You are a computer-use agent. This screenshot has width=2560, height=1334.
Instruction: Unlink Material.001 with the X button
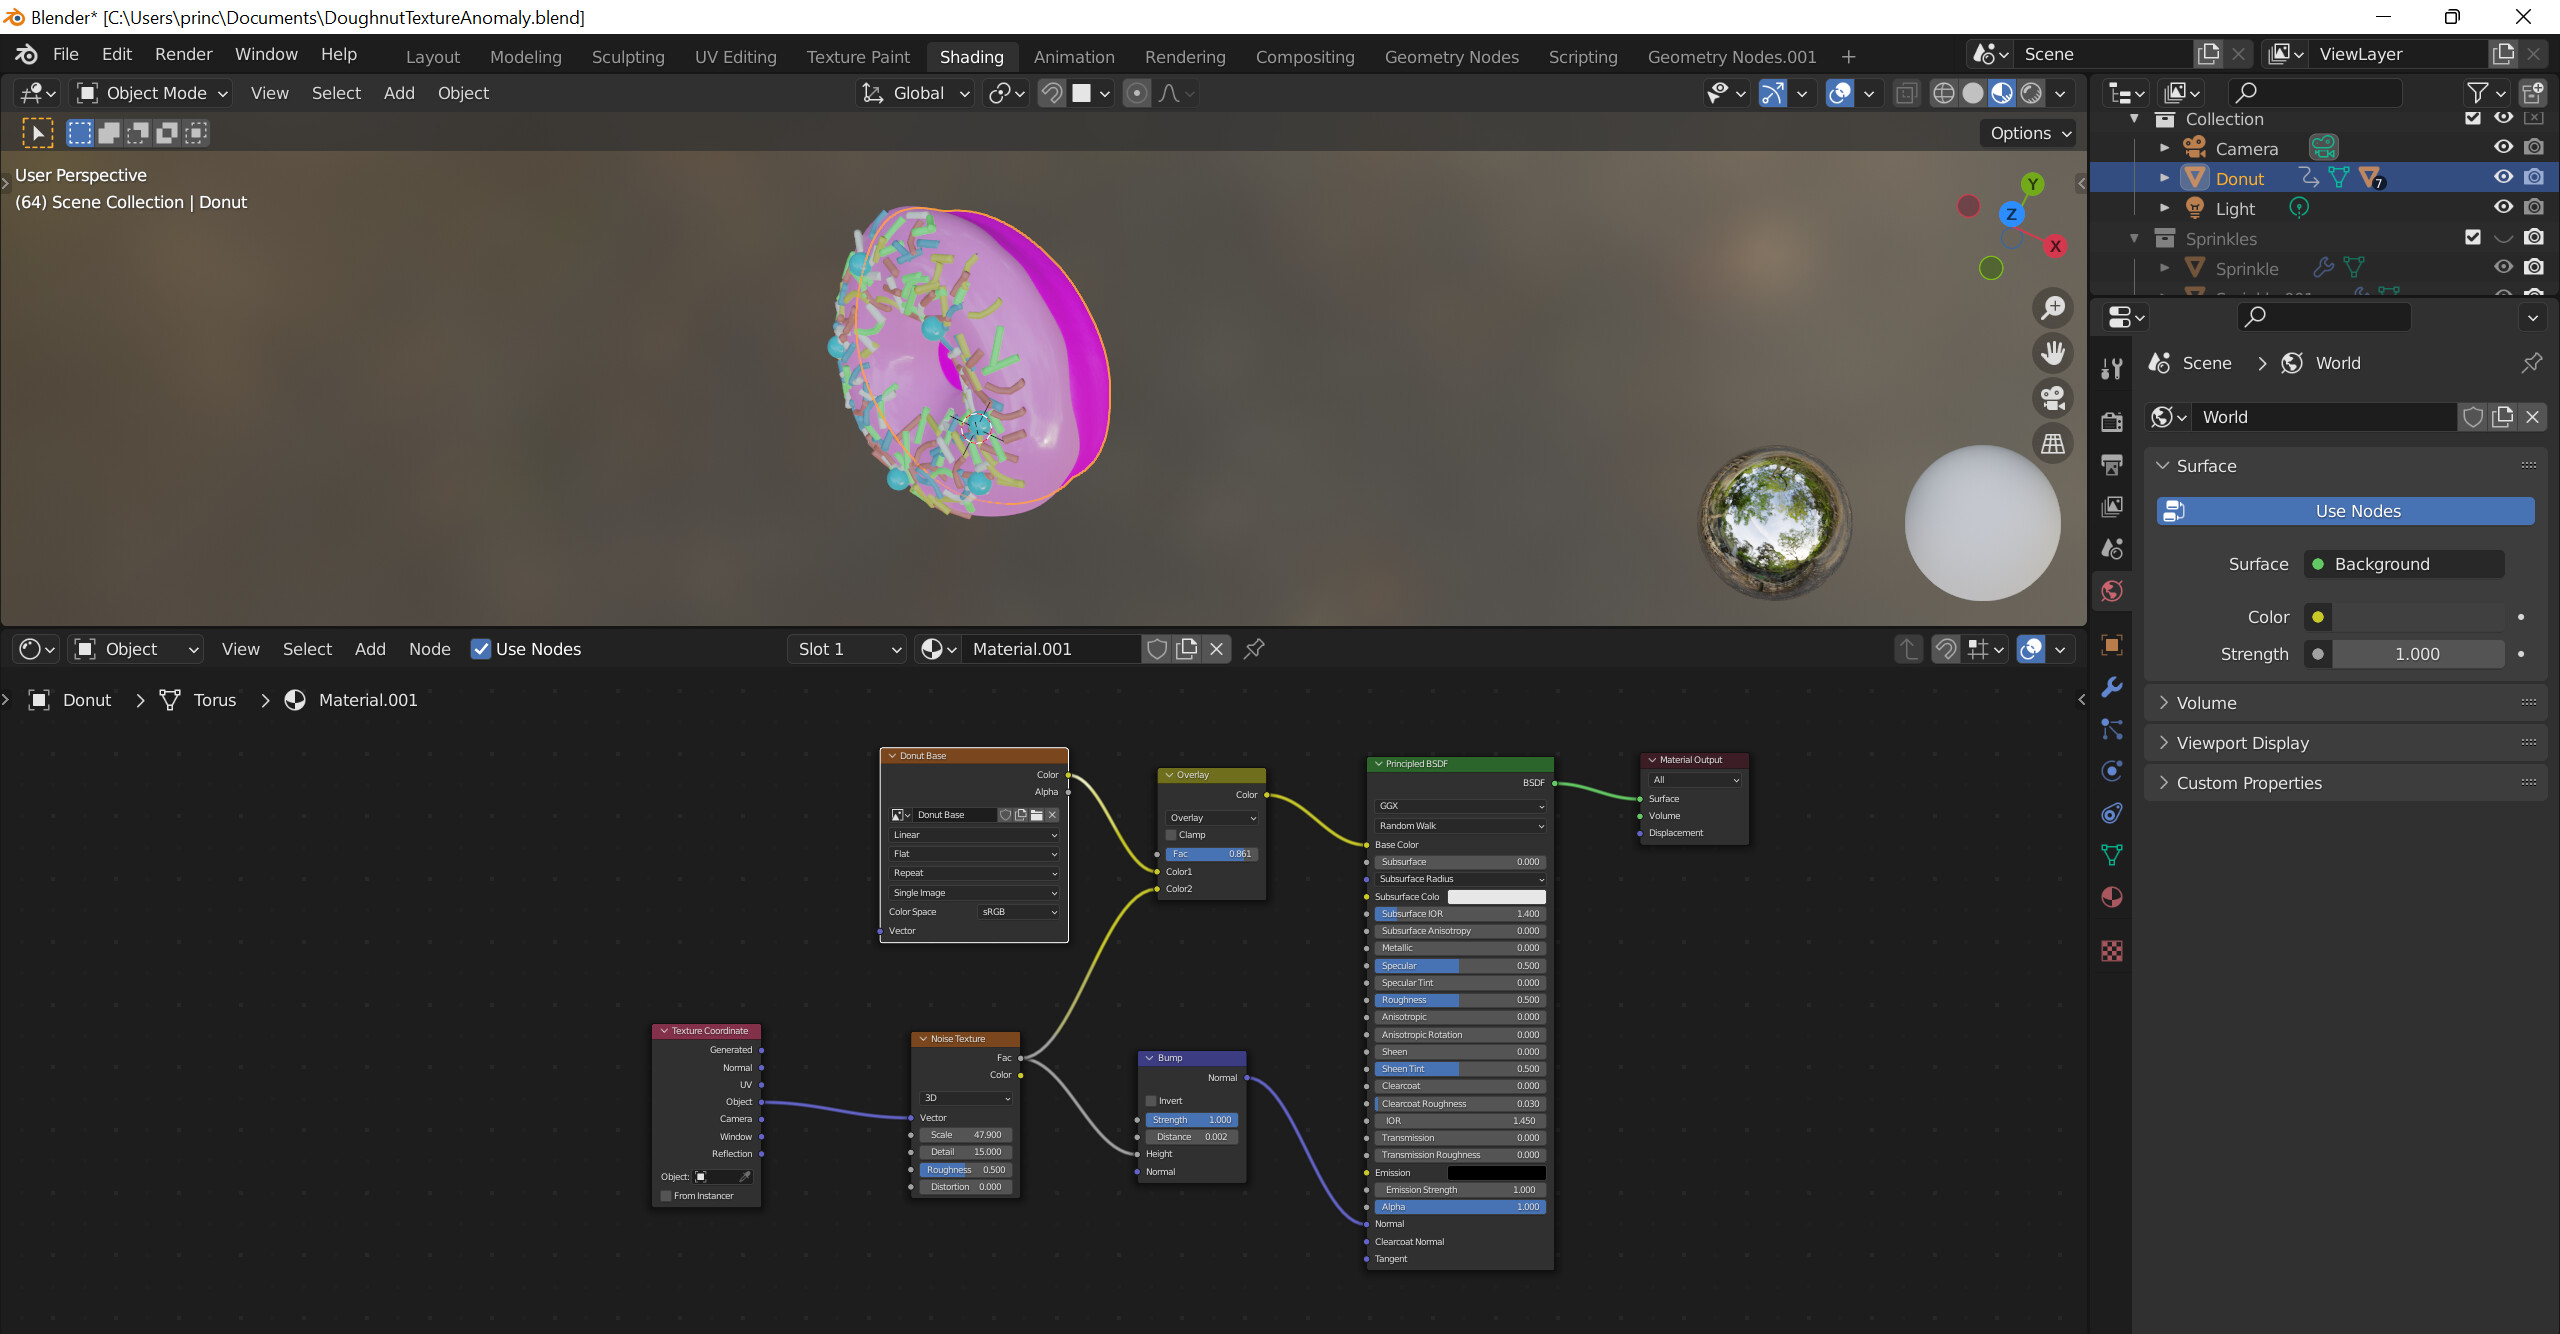(1217, 649)
